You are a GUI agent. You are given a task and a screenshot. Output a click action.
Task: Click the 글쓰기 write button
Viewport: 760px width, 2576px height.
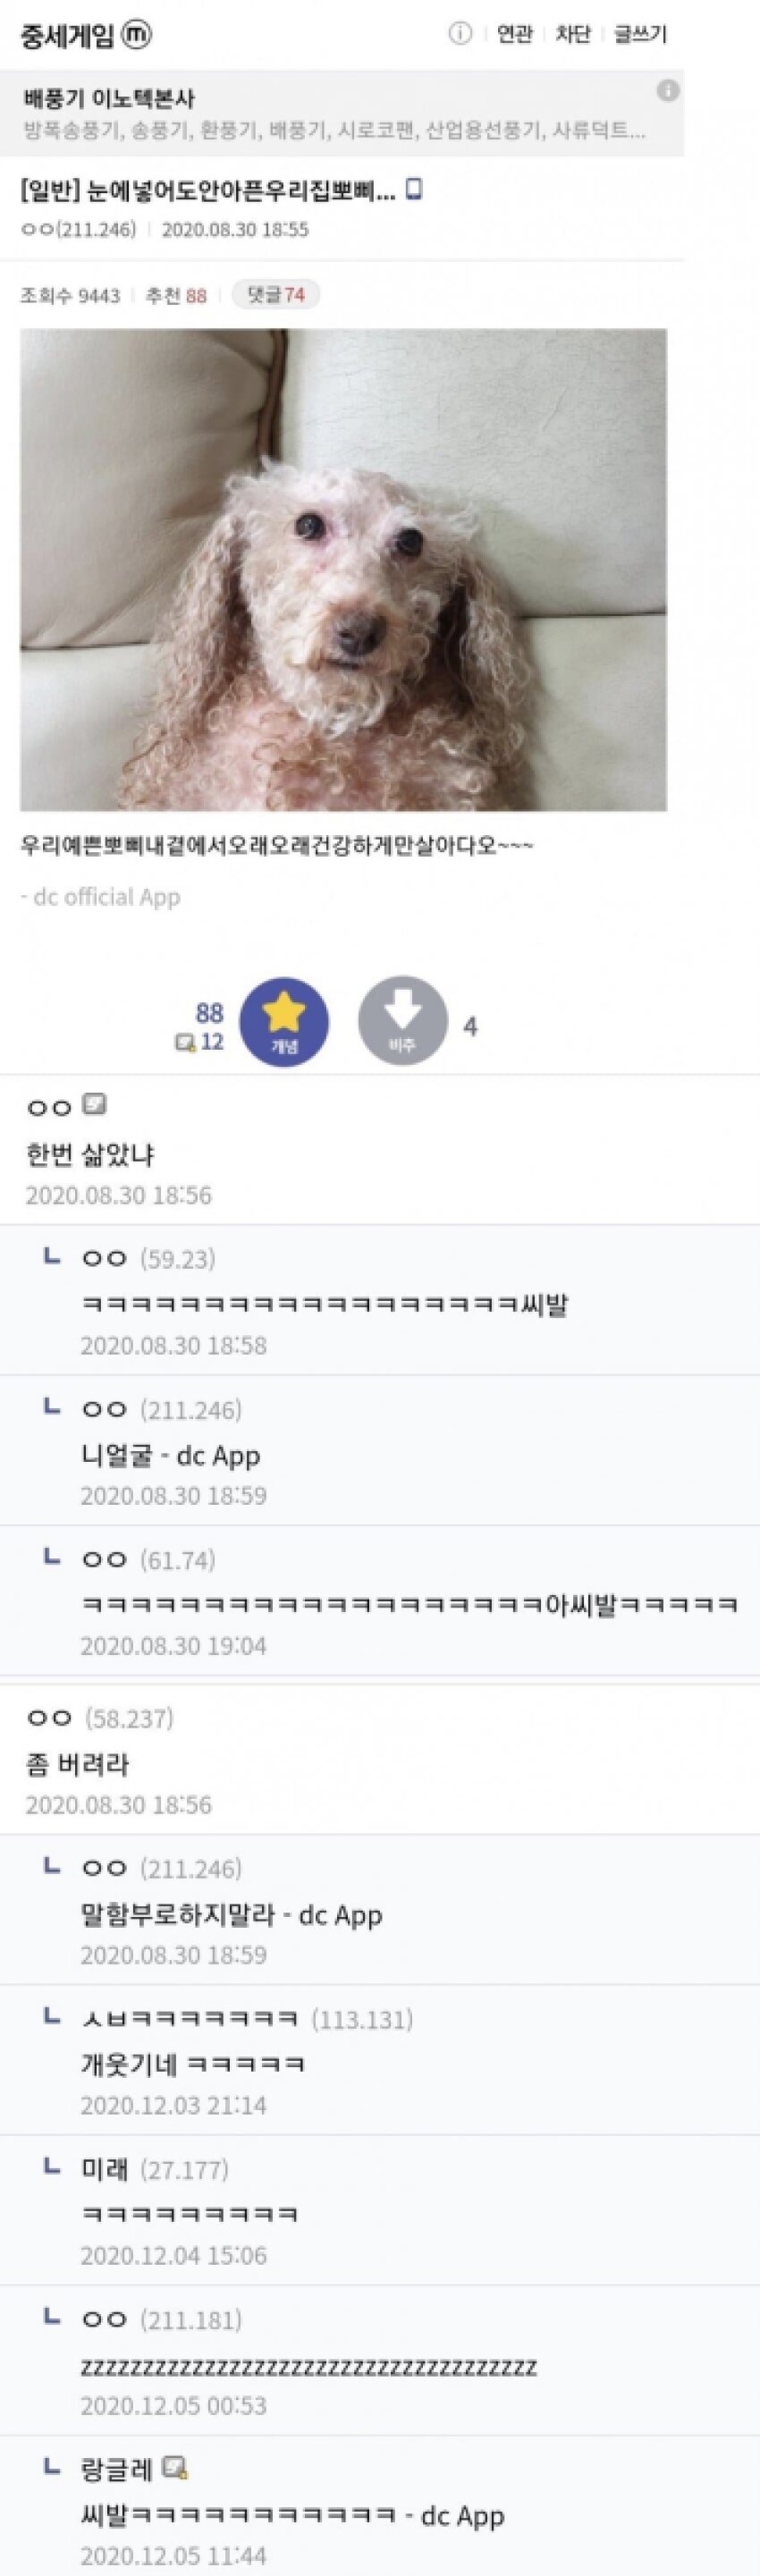(640, 34)
